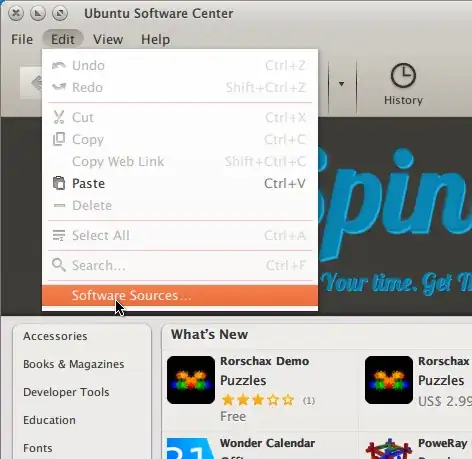Click the star rating of Rorschax Demo
472x459 pixels.
[258, 400]
